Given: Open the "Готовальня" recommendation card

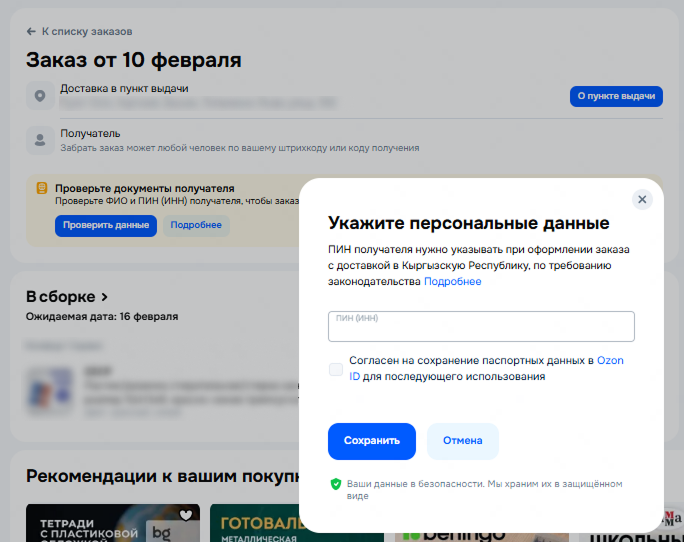Looking at the screenshot, I should (x=254, y=524).
